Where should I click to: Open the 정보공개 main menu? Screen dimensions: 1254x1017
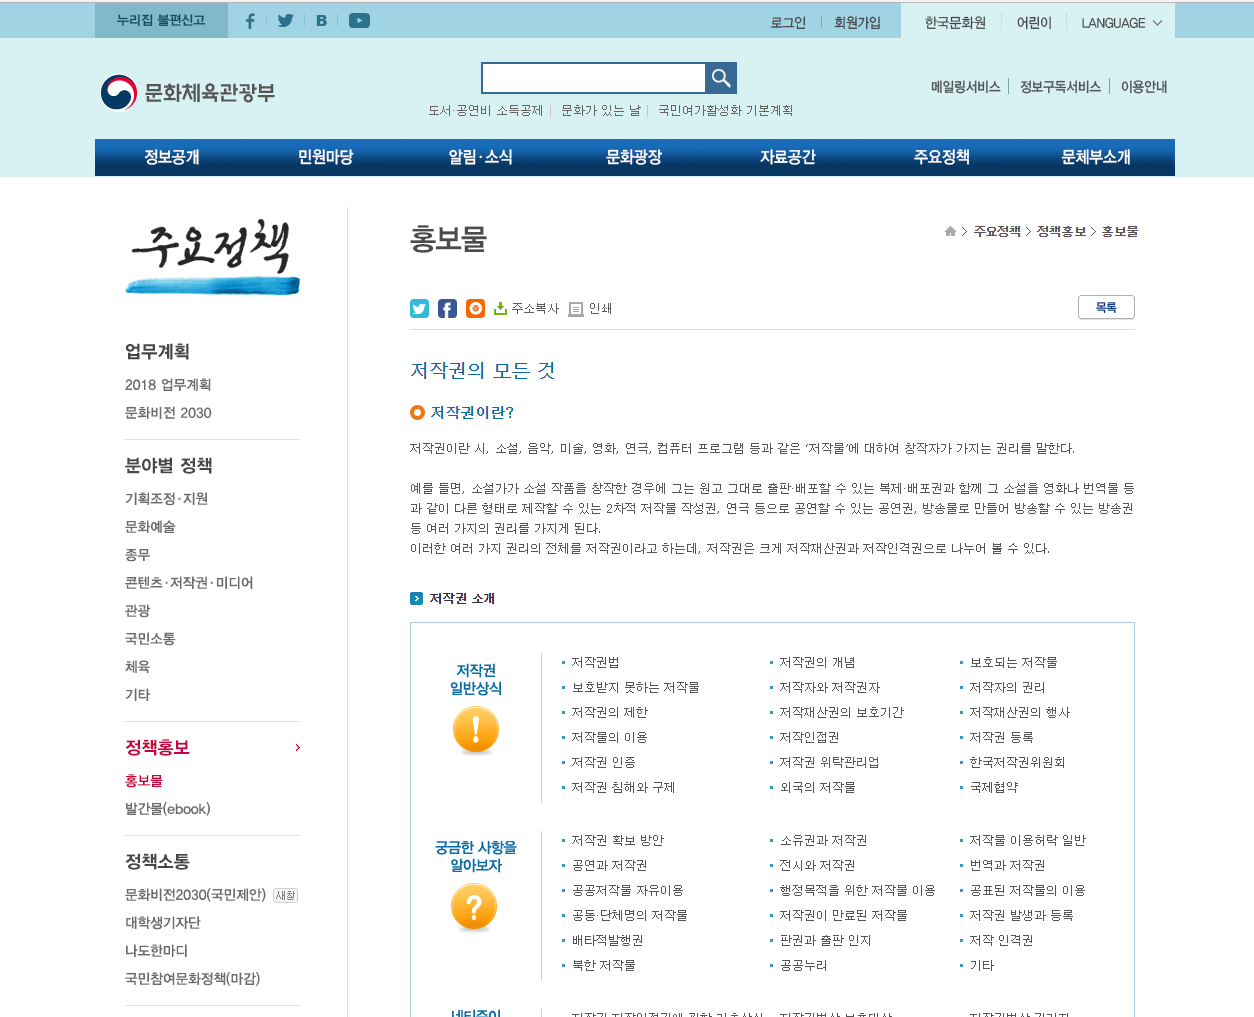[x=172, y=157]
